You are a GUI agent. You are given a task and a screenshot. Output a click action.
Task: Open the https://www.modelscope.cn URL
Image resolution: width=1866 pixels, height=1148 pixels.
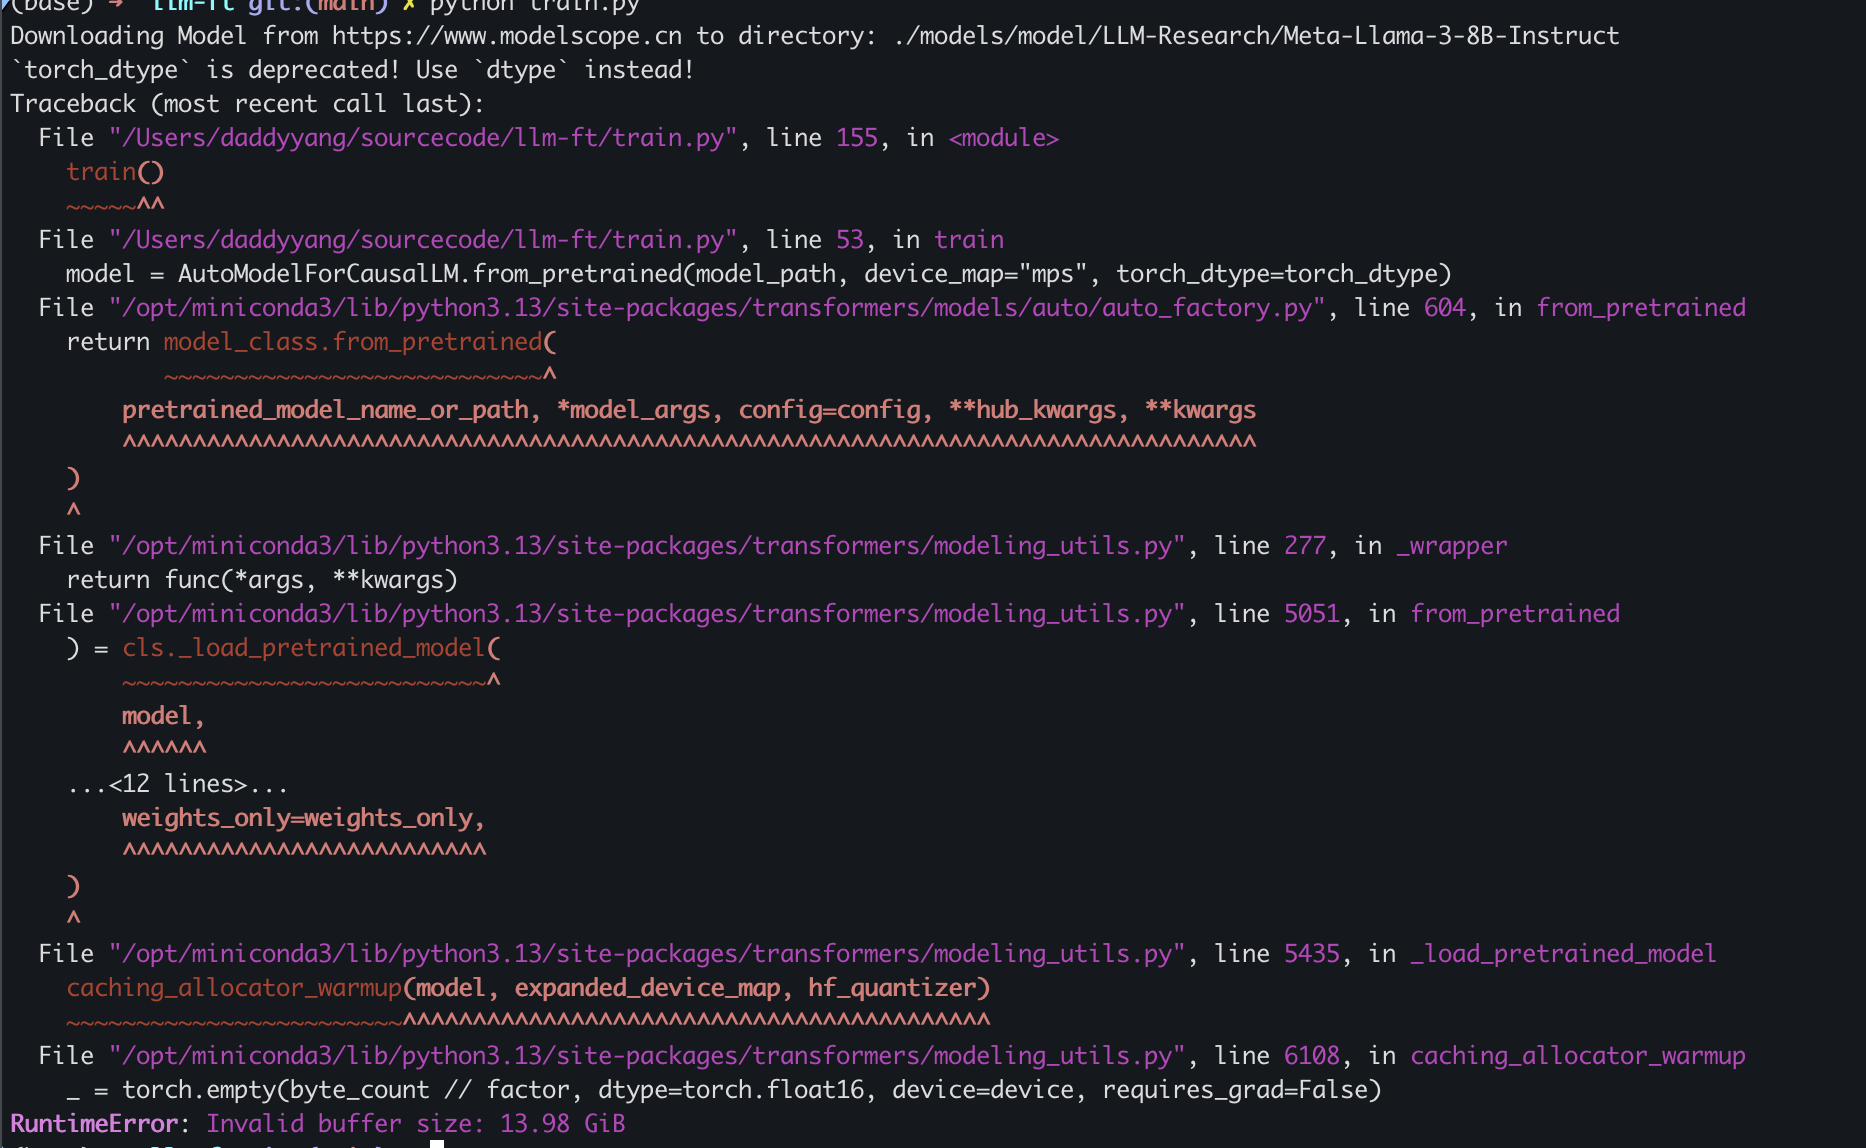(x=507, y=36)
